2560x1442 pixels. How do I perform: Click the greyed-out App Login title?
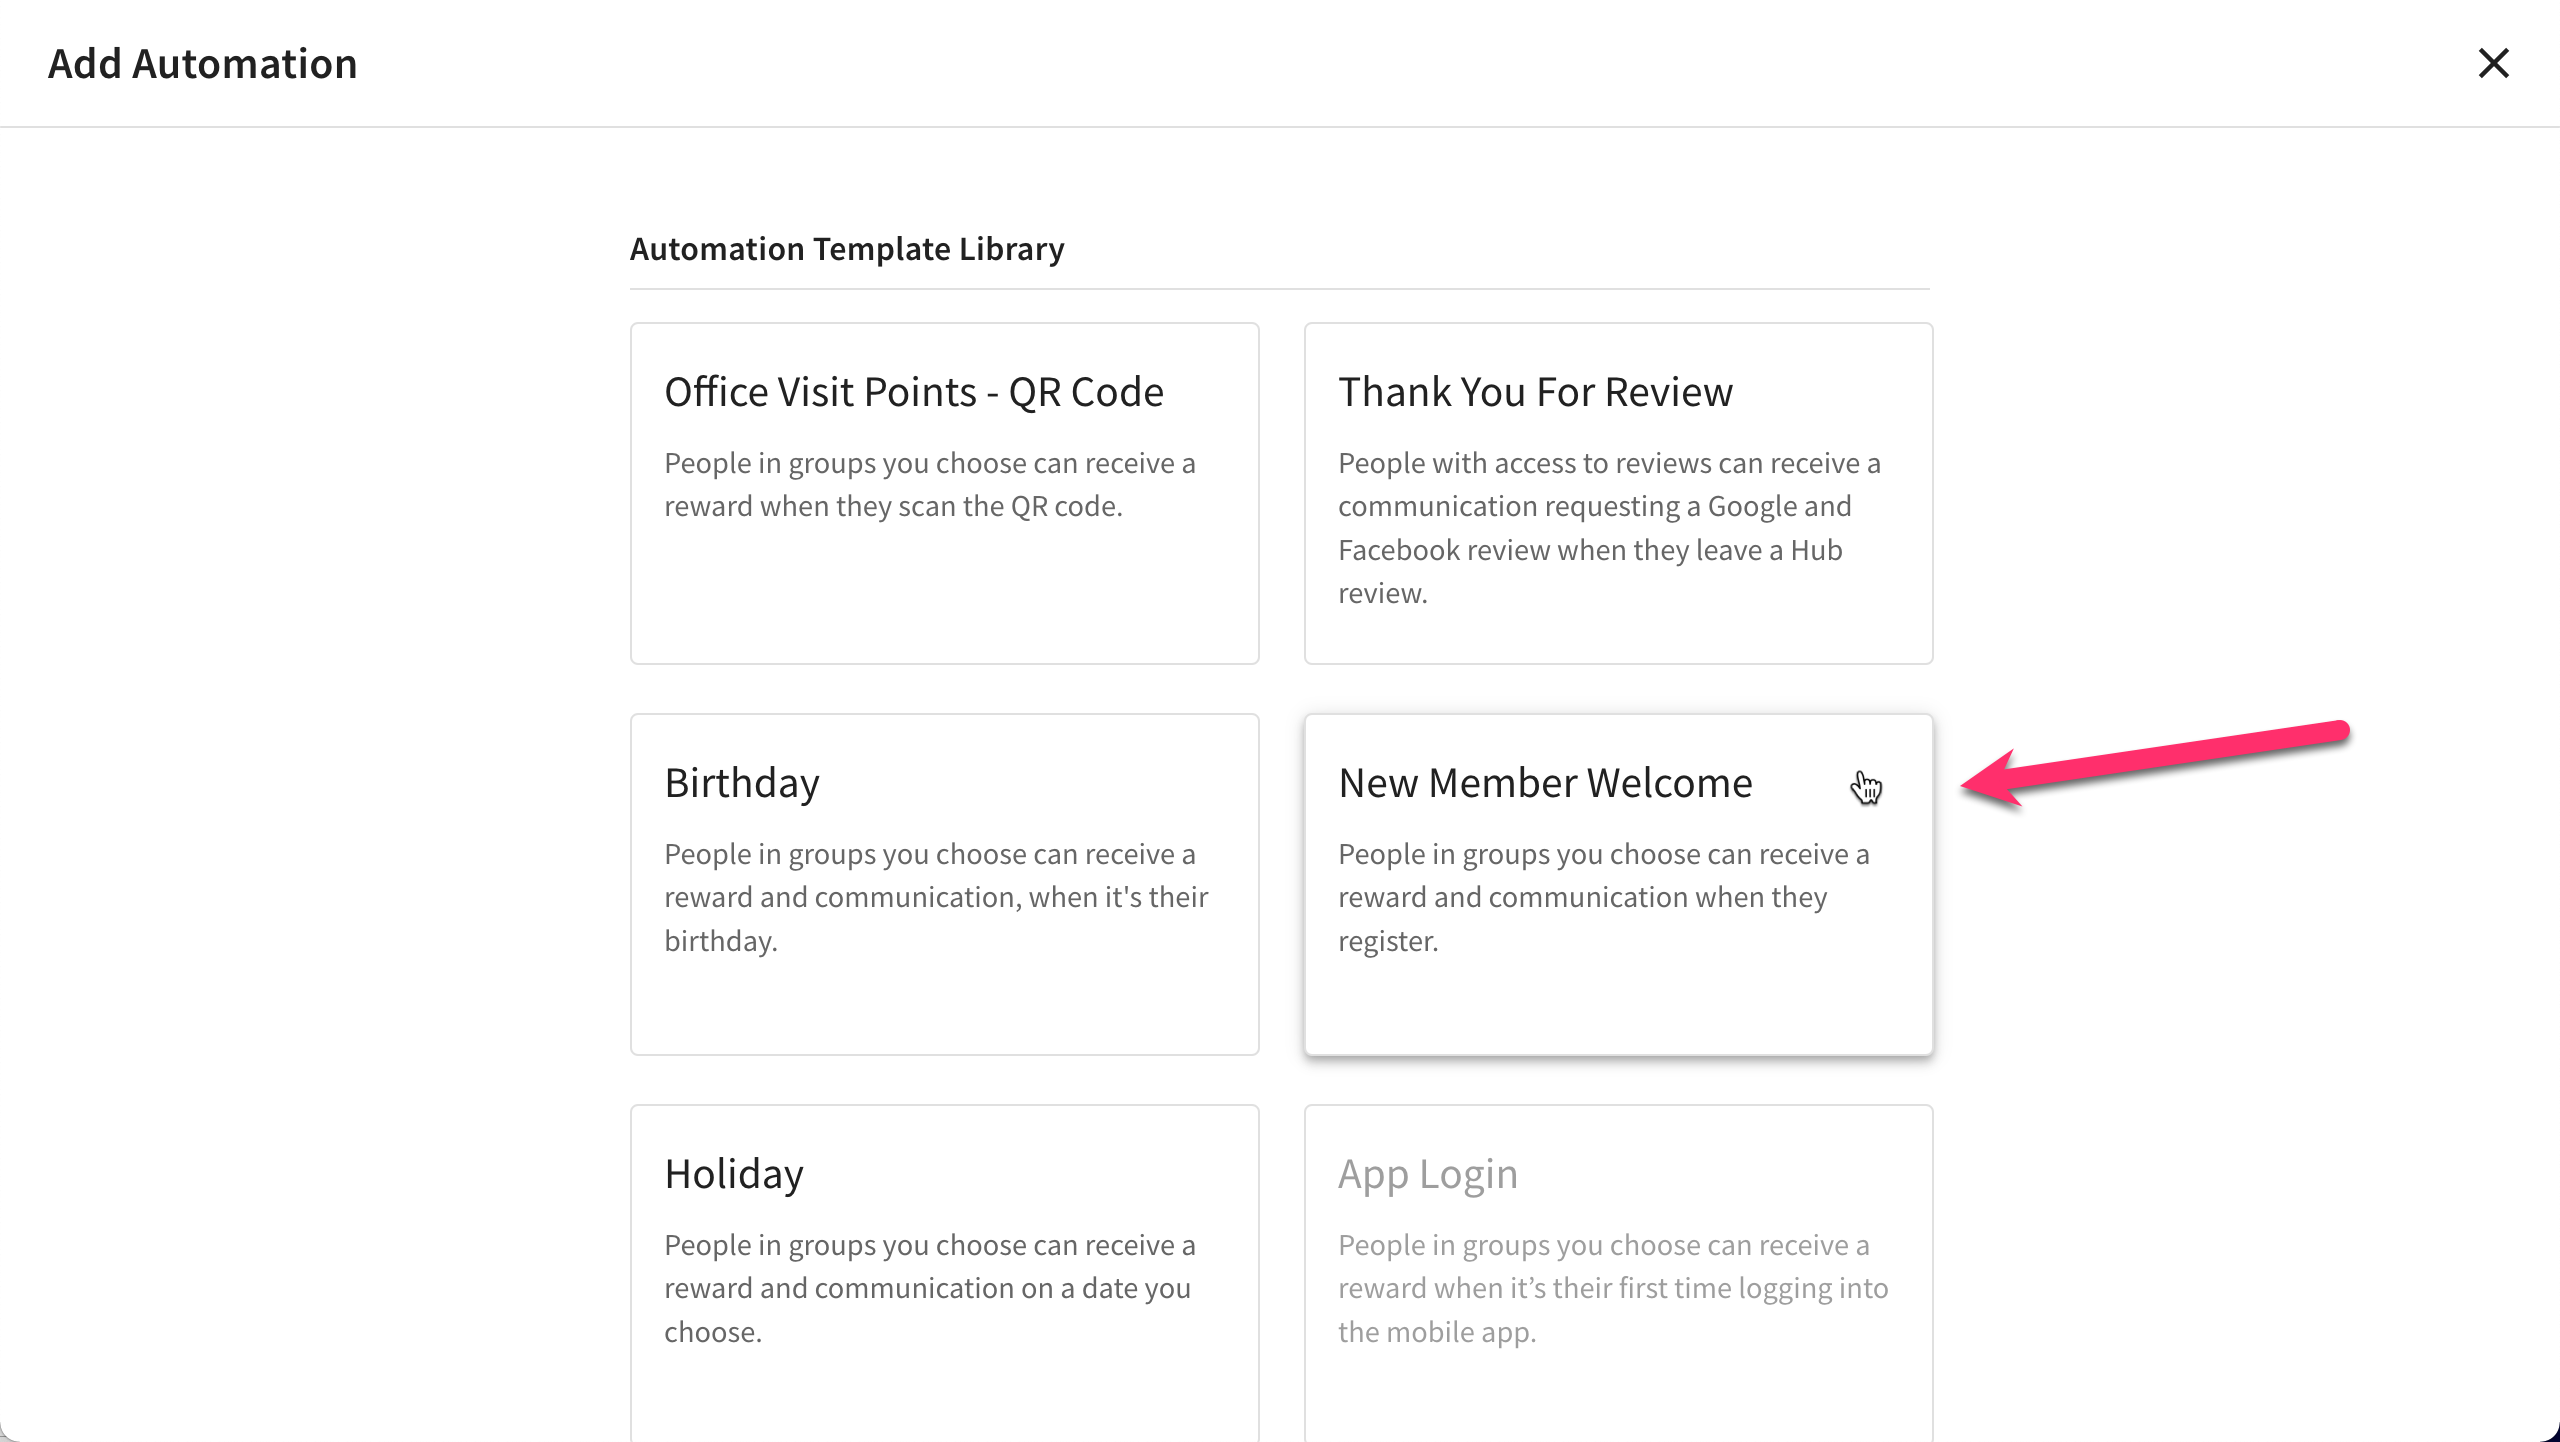click(1428, 1174)
